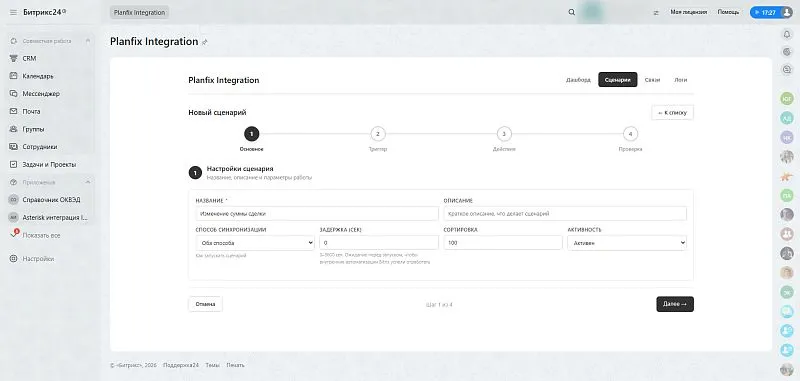Click the Задержка (сек) input
The height and width of the screenshot is (381, 800).
[x=379, y=243]
